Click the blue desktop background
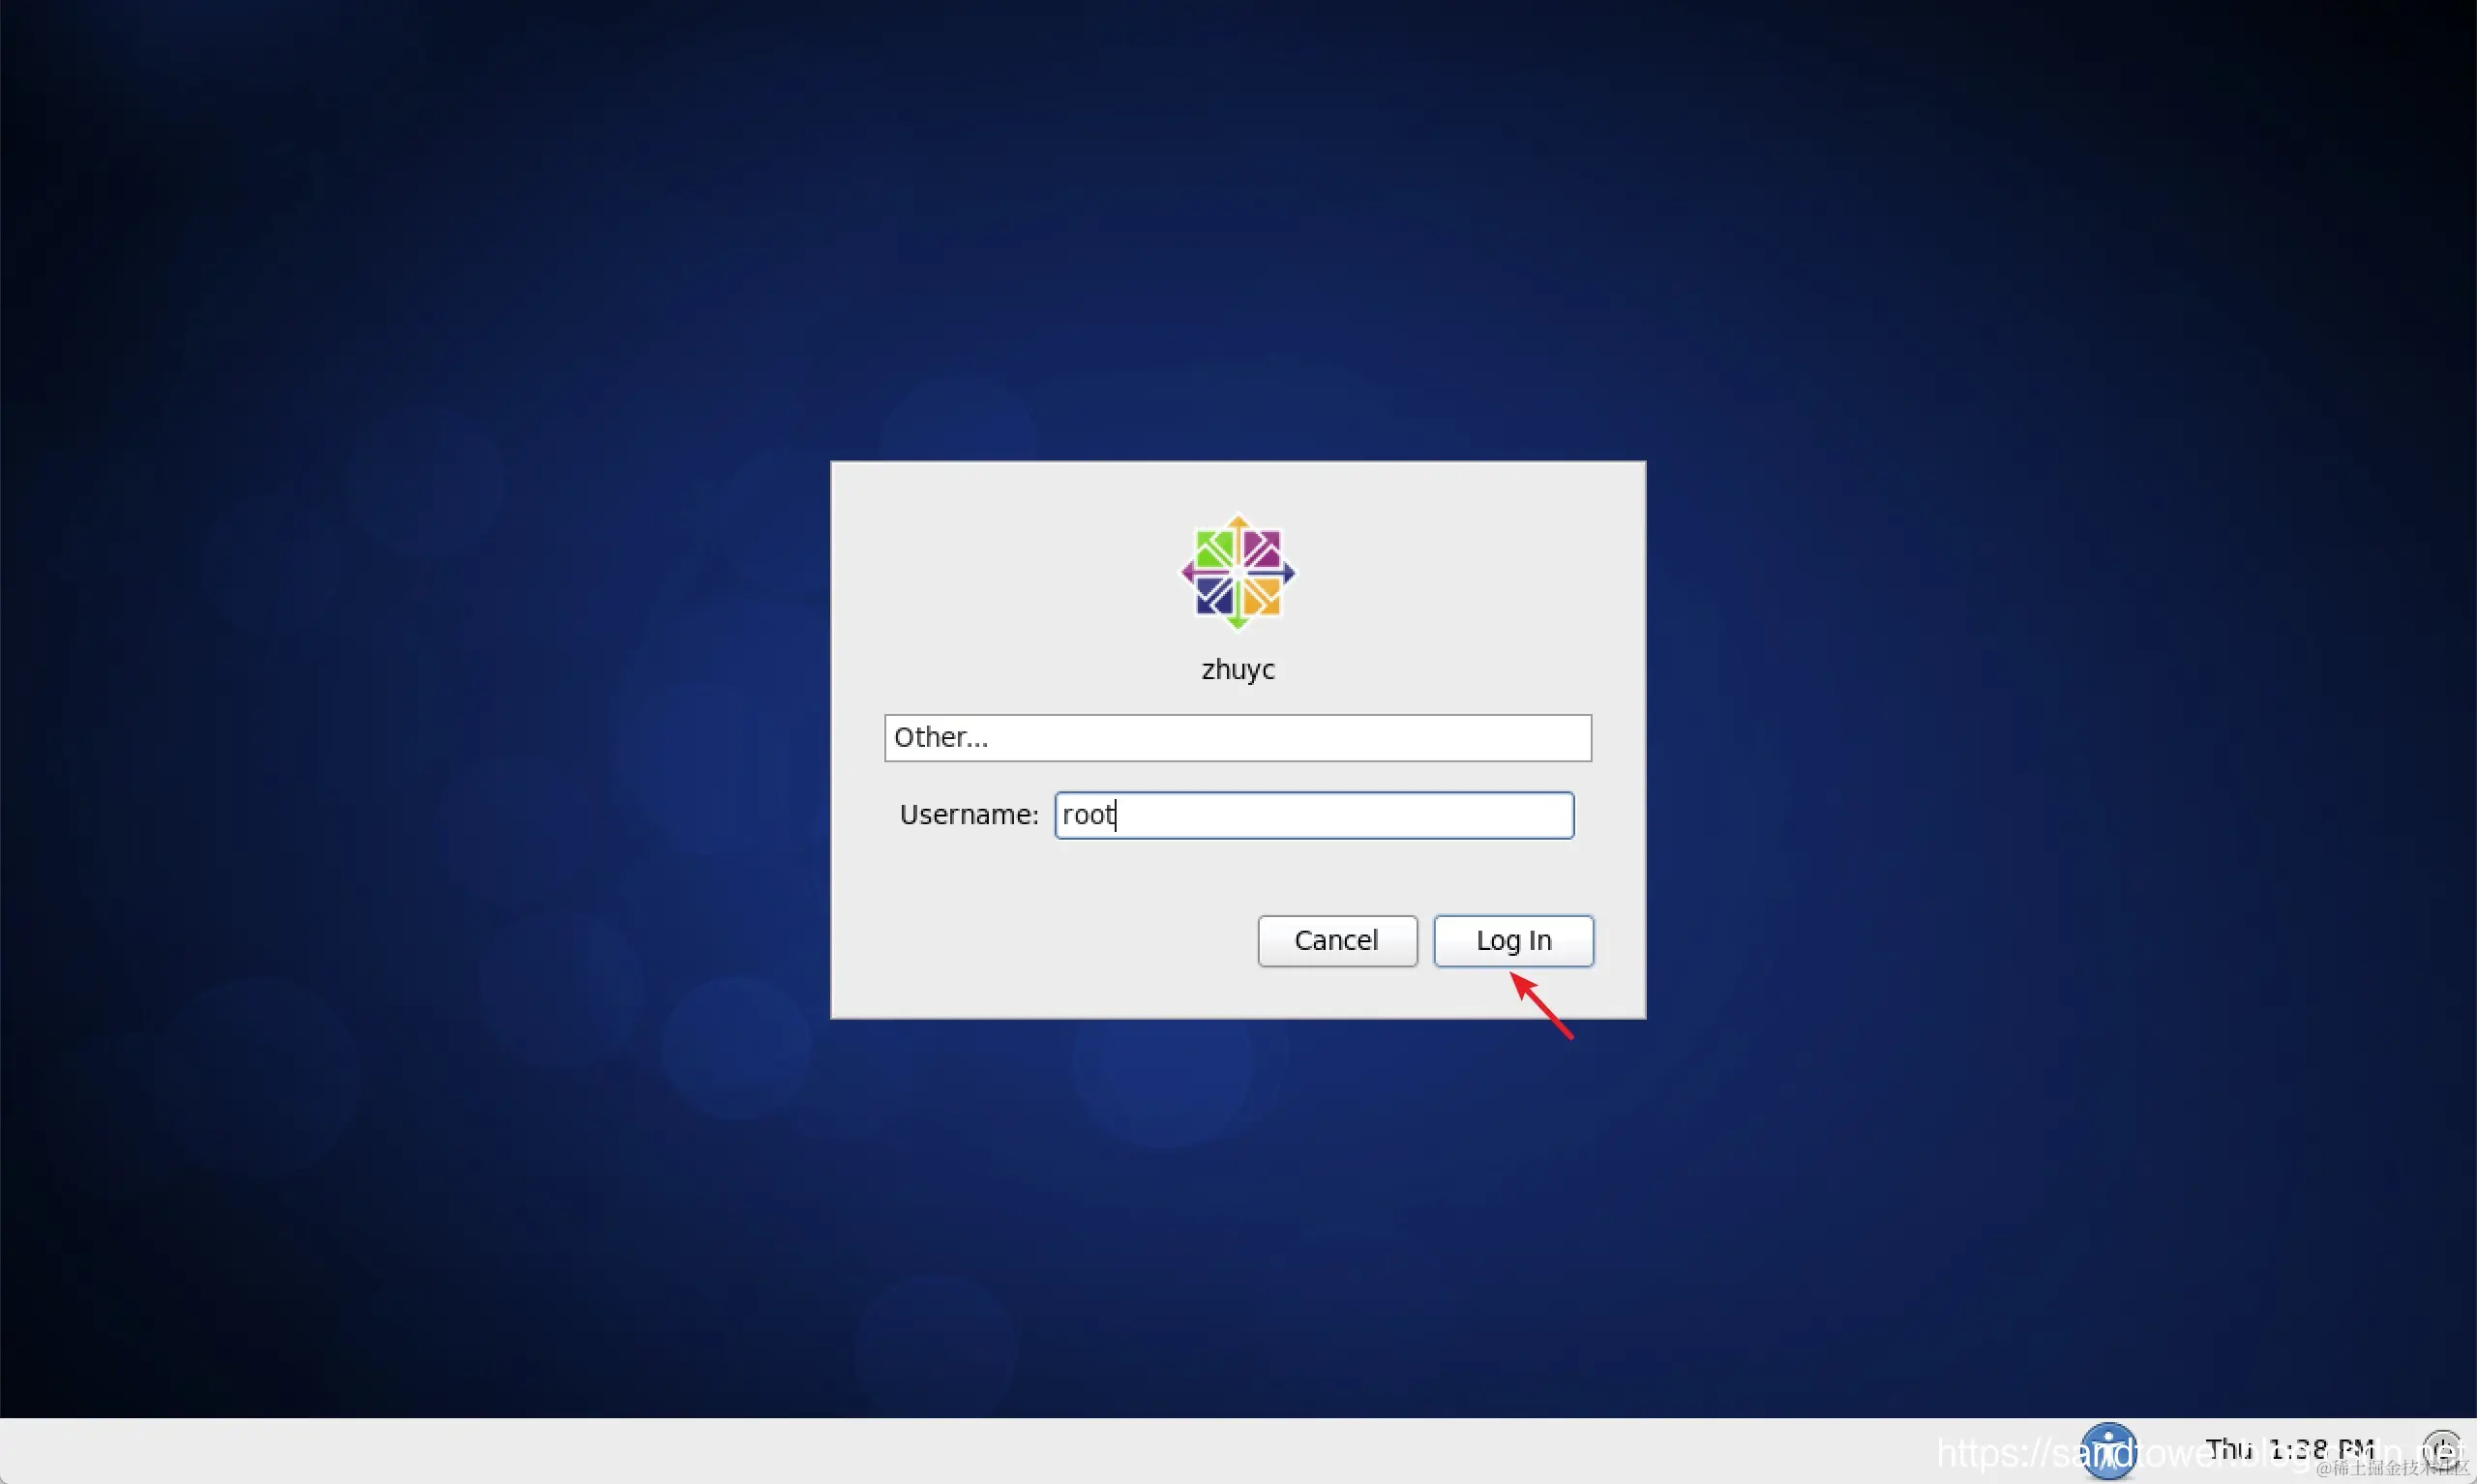Viewport: 2477px width, 1484px height. click(400, 300)
